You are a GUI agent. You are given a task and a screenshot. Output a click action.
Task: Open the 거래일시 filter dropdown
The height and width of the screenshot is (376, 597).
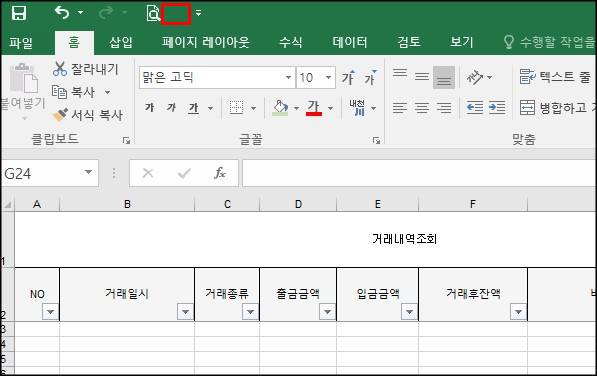pyautogui.click(x=185, y=312)
